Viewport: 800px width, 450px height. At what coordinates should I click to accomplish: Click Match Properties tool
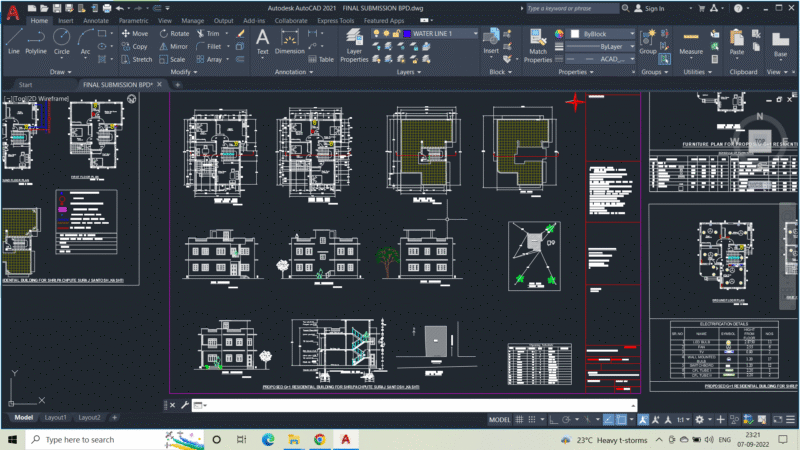click(x=537, y=45)
